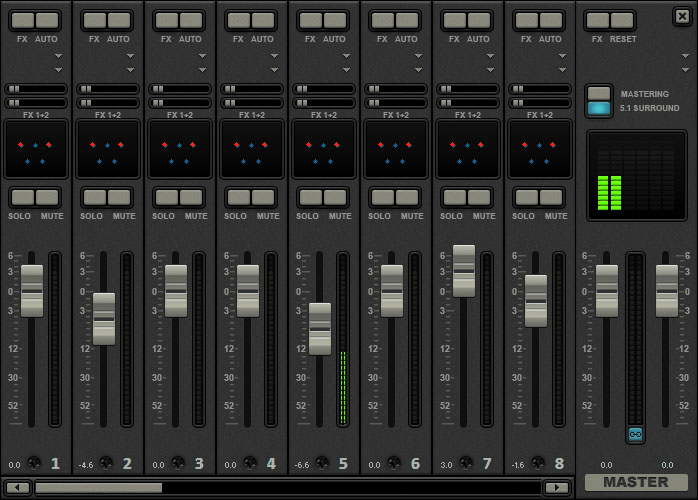
Task: Open first effect slot dropdown on channel 3
Action: [x=203, y=56]
